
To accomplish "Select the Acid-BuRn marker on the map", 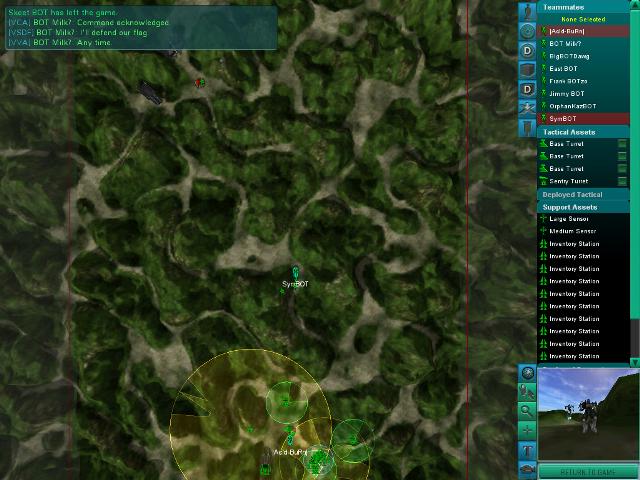I will pyautogui.click(x=290, y=440).
